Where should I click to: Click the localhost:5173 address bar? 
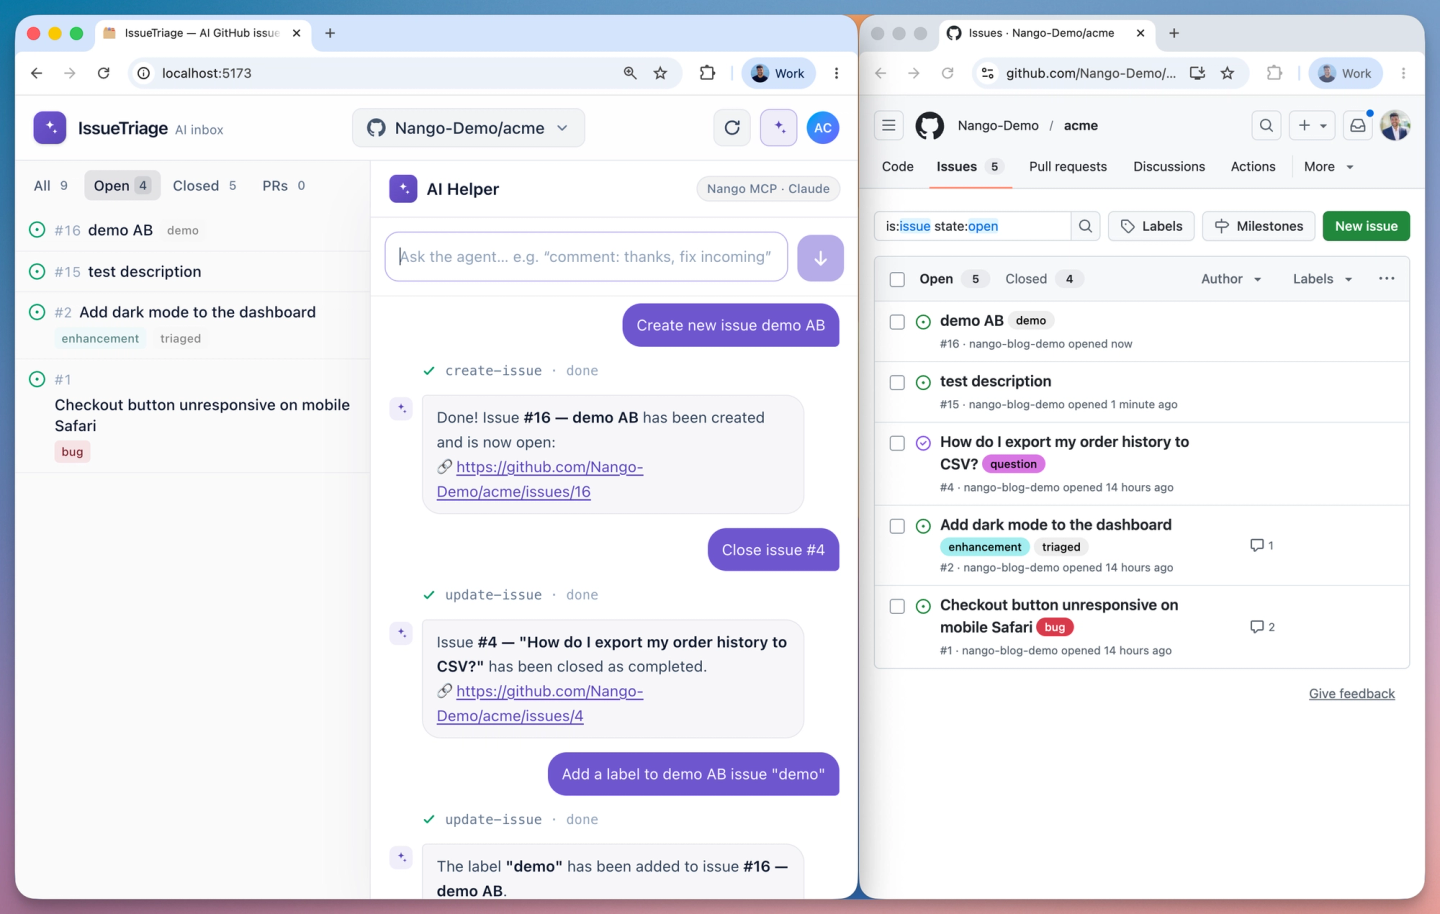pyautogui.click(x=405, y=73)
